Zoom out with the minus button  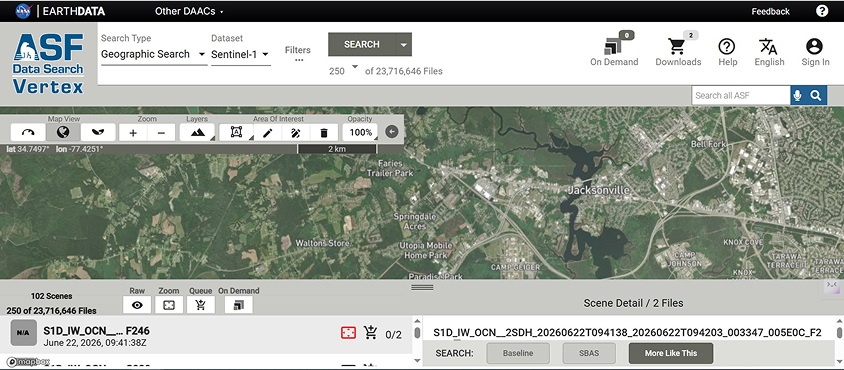pos(161,132)
